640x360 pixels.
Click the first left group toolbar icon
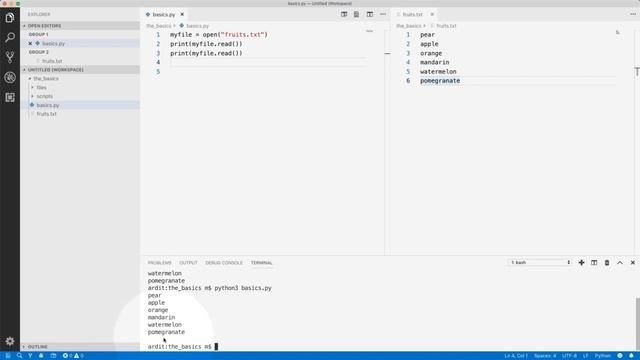[x=344, y=14]
